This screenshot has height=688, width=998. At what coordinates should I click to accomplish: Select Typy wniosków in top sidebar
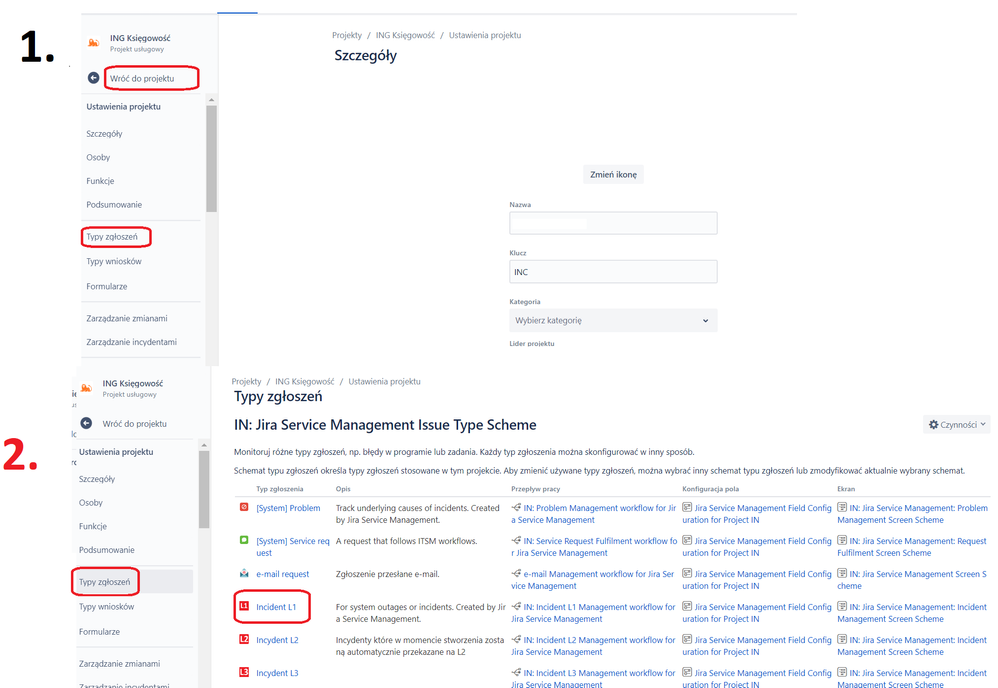[114, 262]
